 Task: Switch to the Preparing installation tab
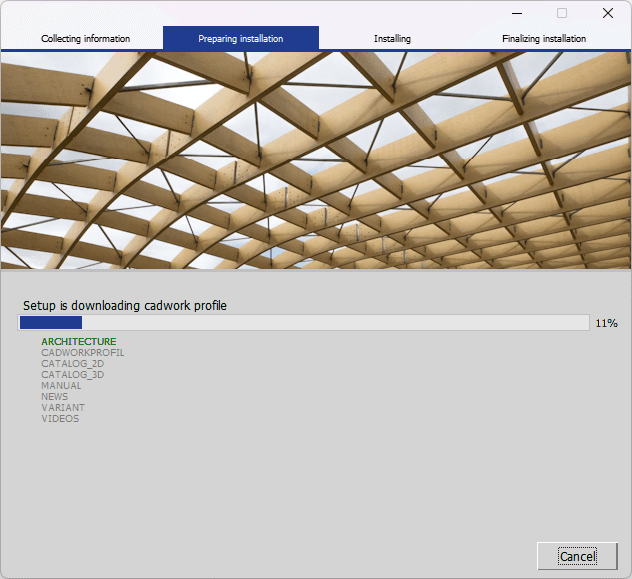(240, 39)
